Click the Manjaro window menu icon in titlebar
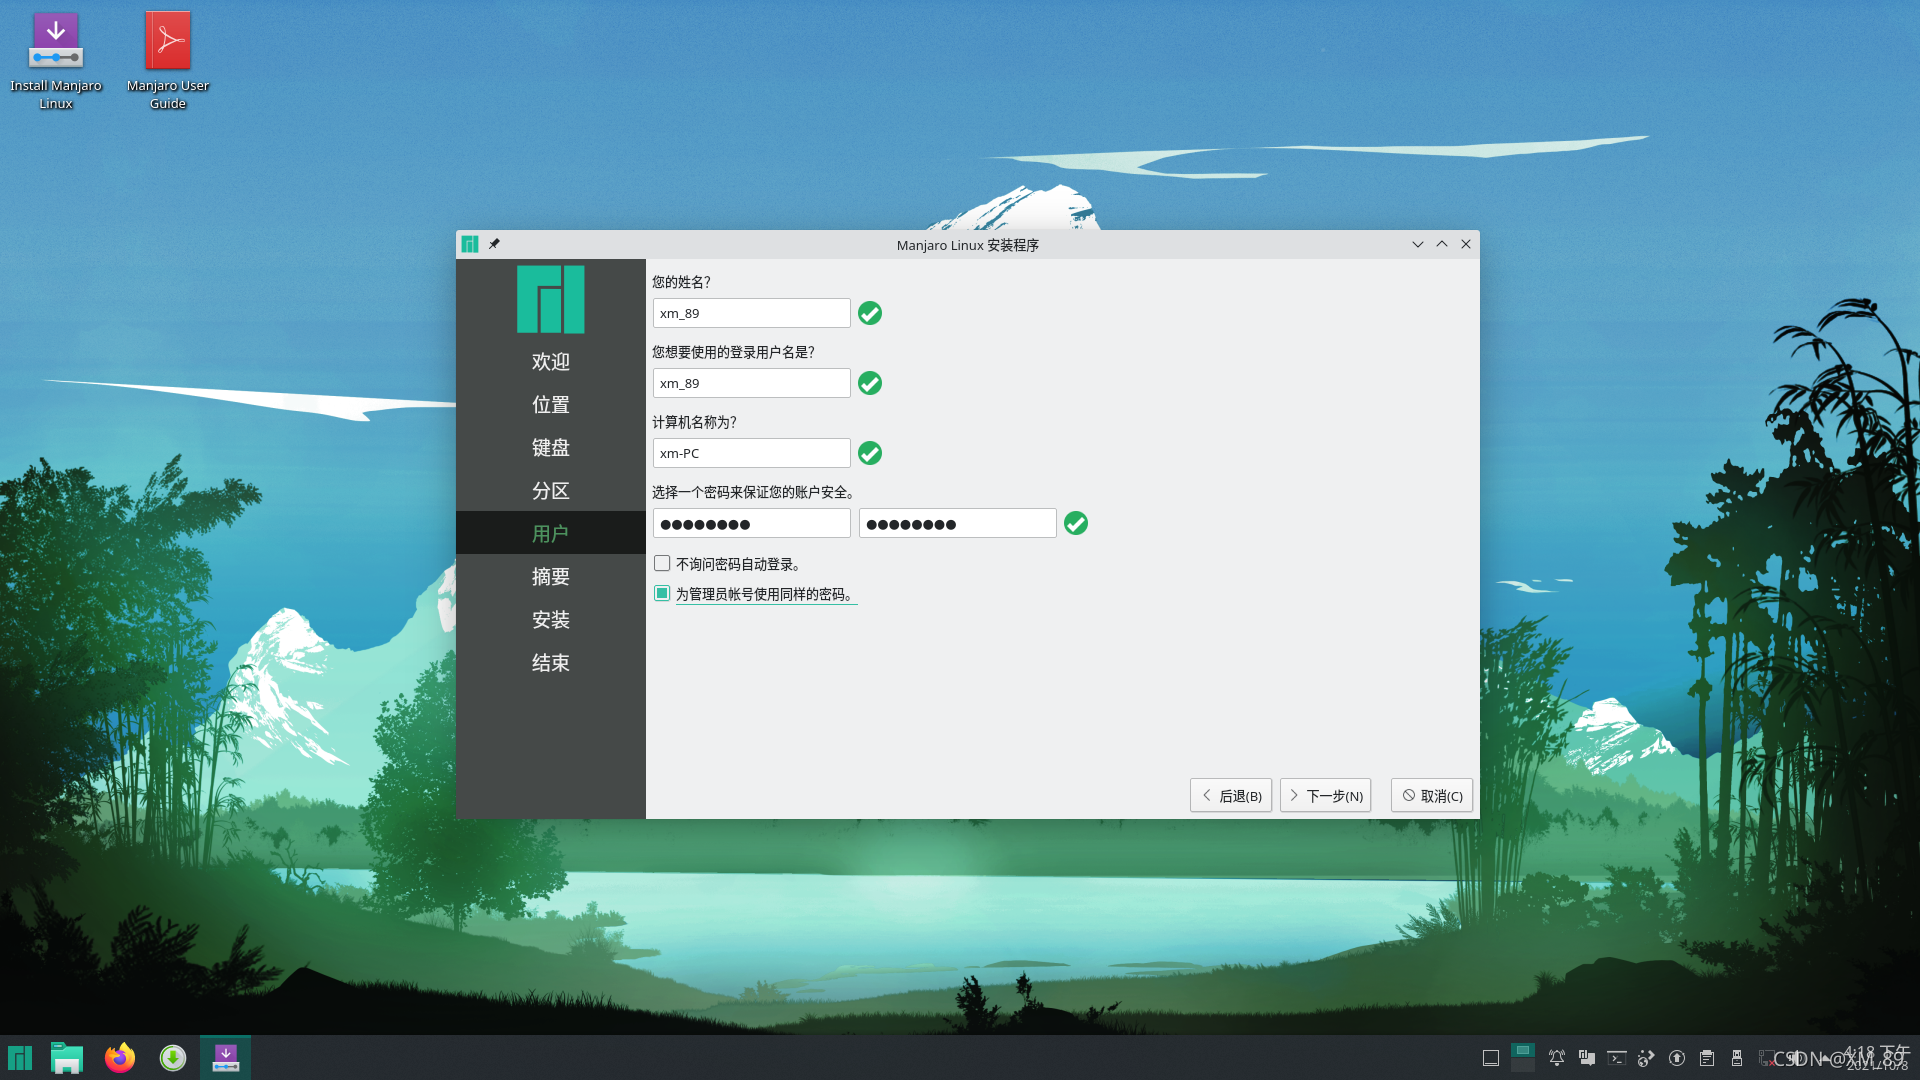Screen dimensions: 1920x1080 (x=470, y=244)
